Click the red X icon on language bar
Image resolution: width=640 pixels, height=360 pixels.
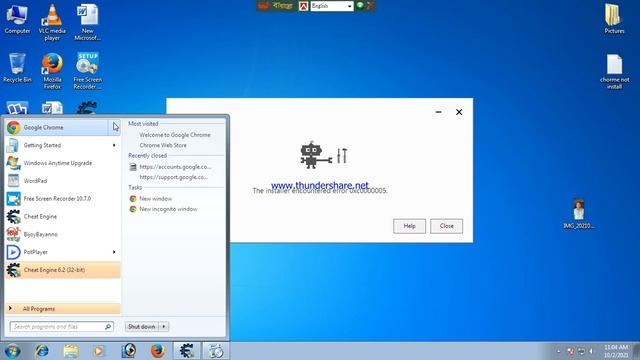click(370, 6)
